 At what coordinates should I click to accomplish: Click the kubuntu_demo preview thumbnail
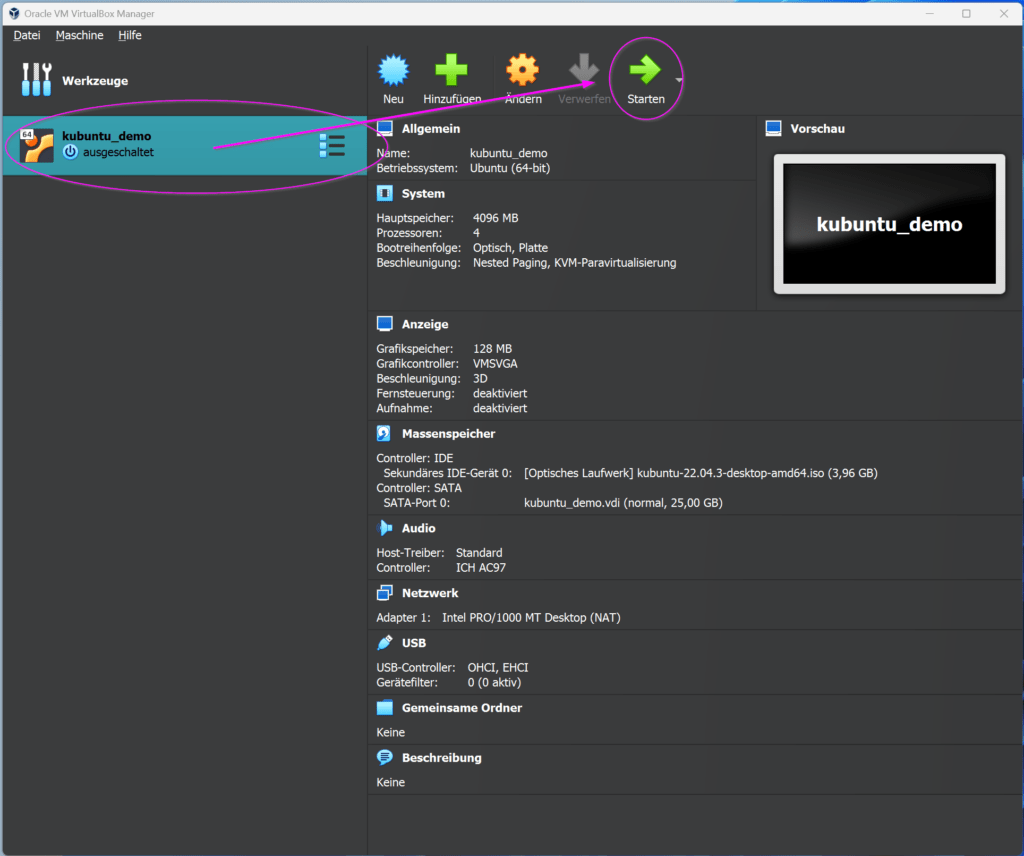point(889,224)
